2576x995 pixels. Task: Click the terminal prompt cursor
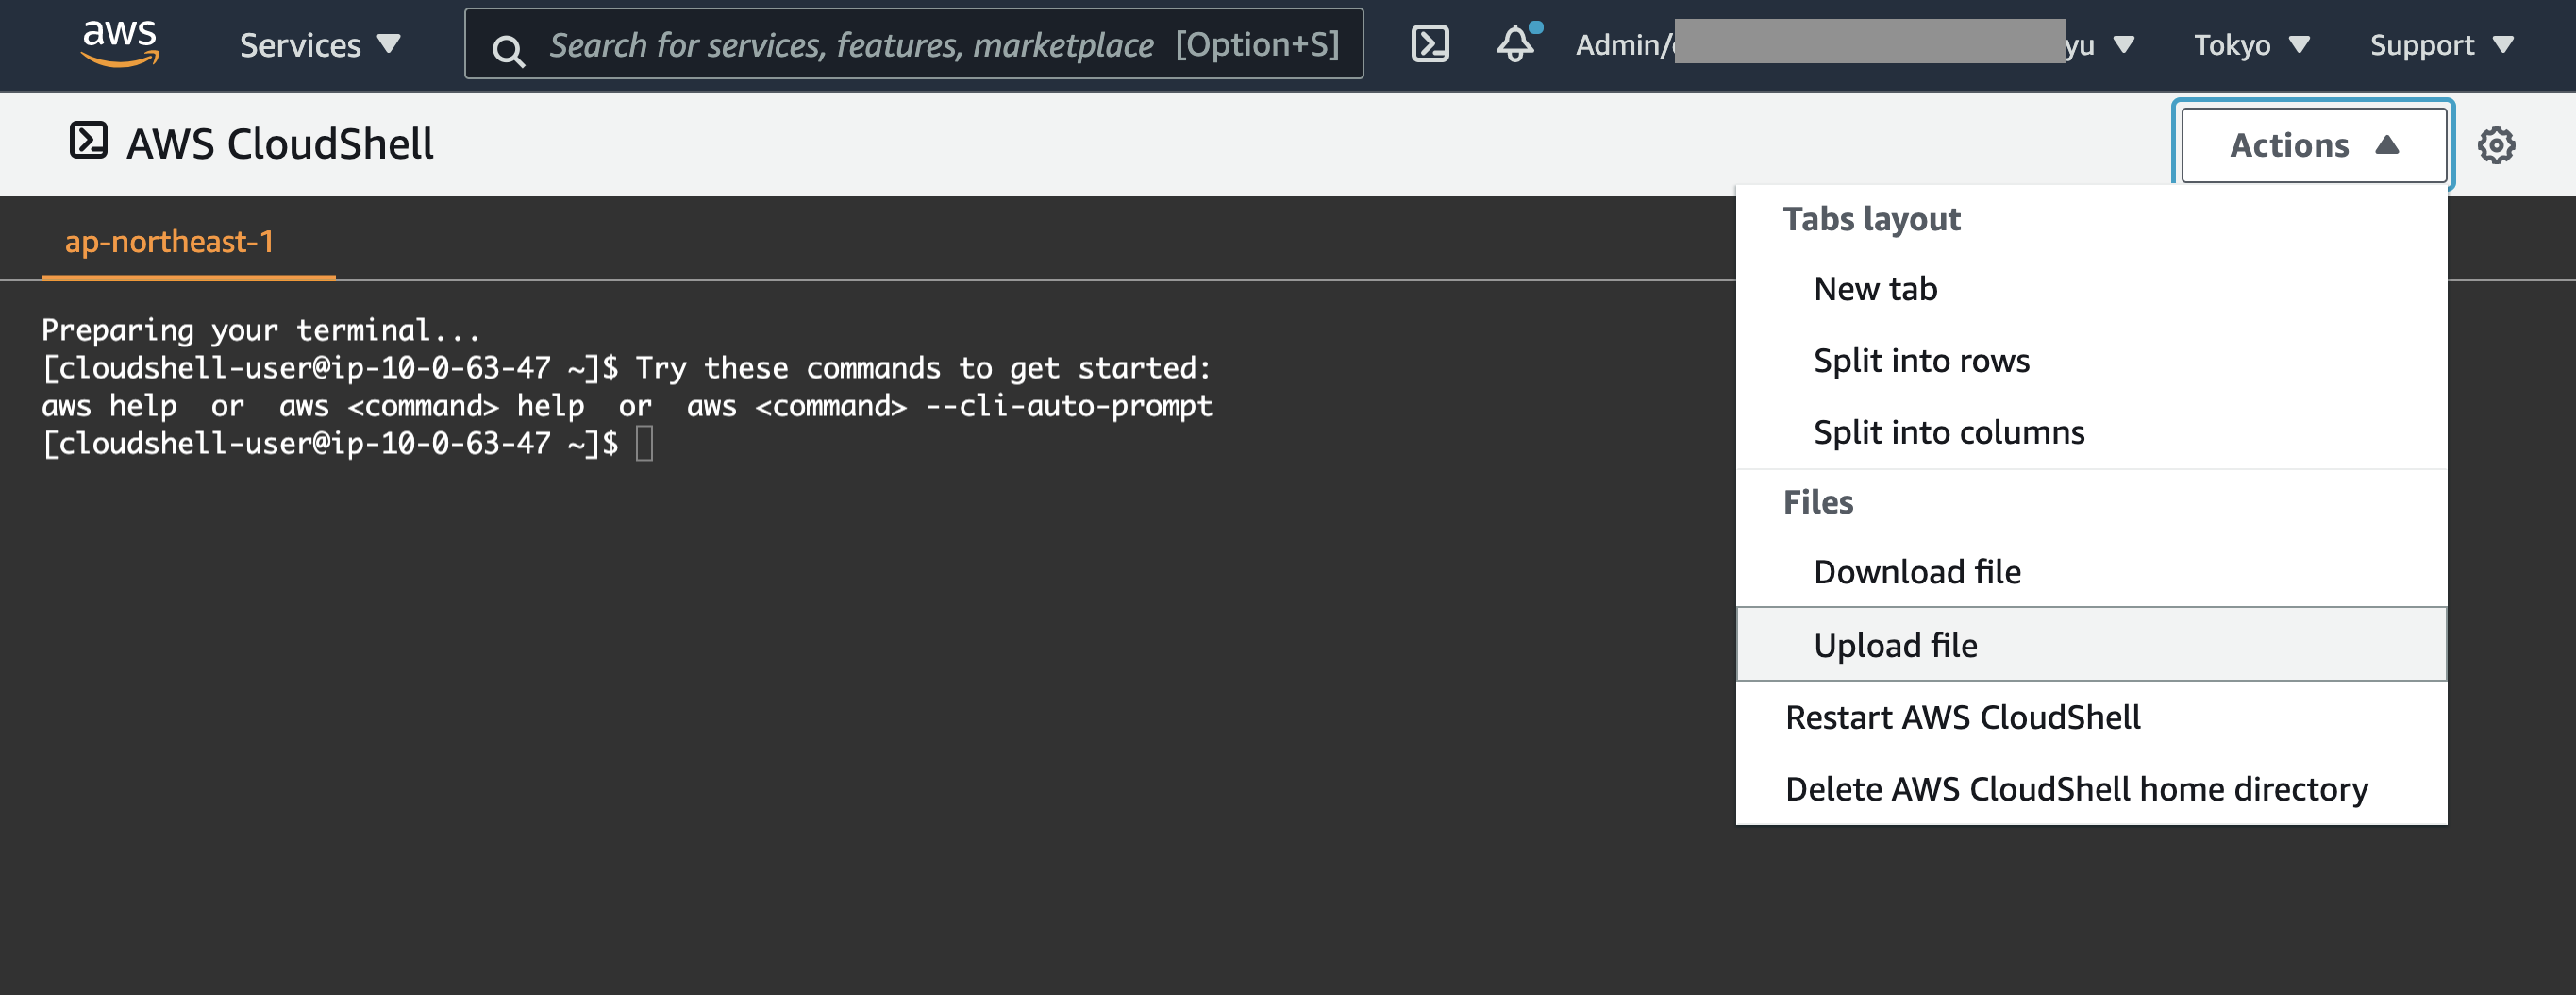point(645,443)
